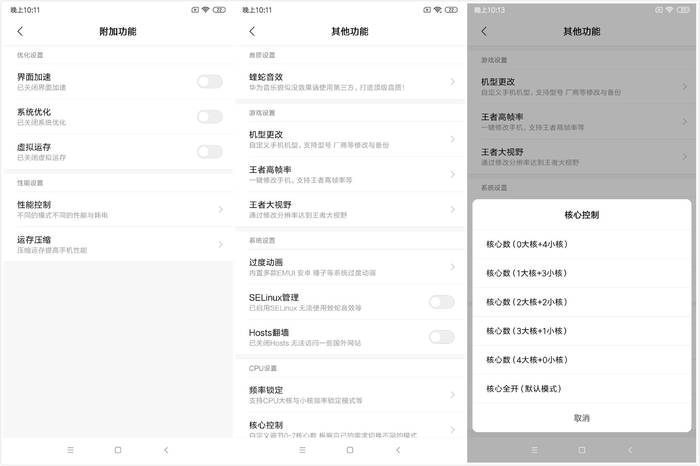Tap home button on left phone
This screenshot has height=466, width=700.
tap(118, 450)
